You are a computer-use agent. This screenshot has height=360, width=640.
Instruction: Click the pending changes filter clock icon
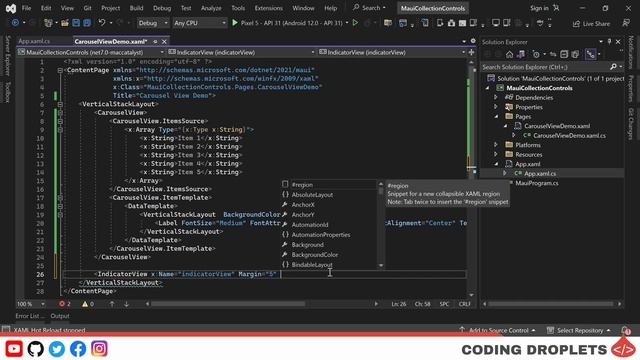click(536, 54)
